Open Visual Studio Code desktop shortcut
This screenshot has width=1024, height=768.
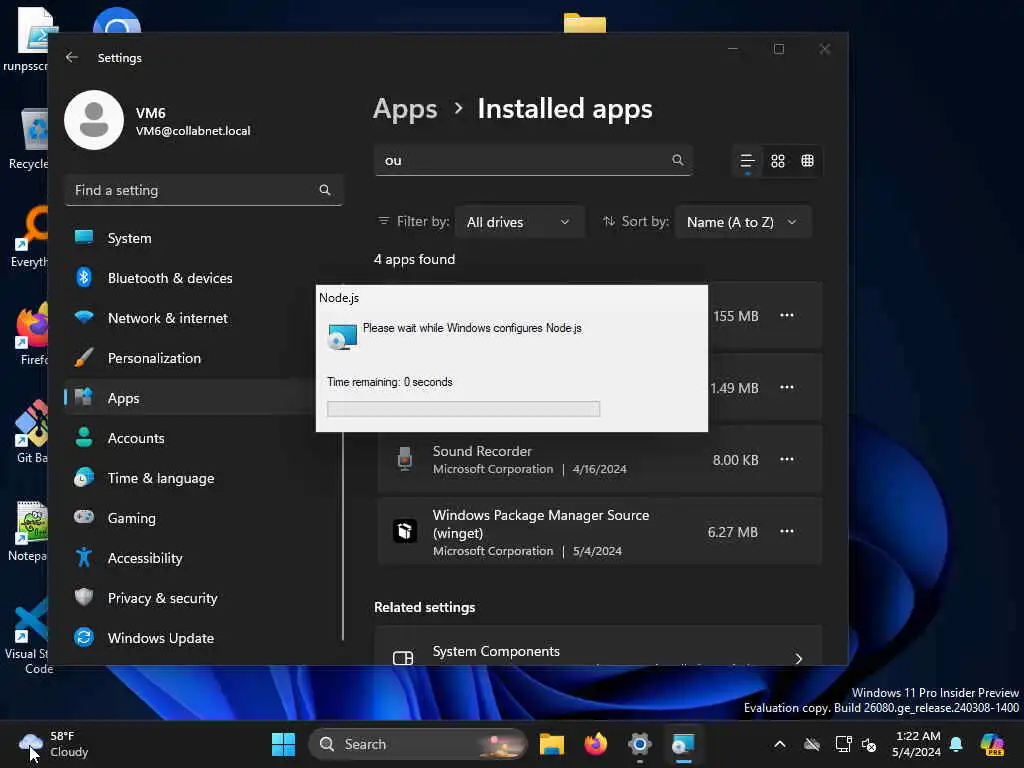[x=27, y=636]
